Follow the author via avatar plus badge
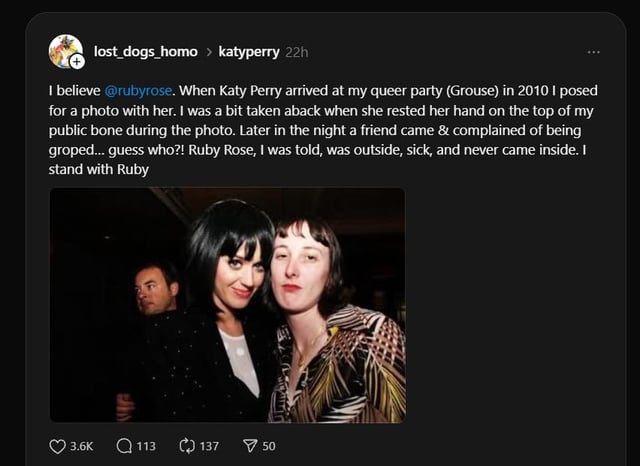The height and width of the screenshot is (466, 640). tap(77, 62)
